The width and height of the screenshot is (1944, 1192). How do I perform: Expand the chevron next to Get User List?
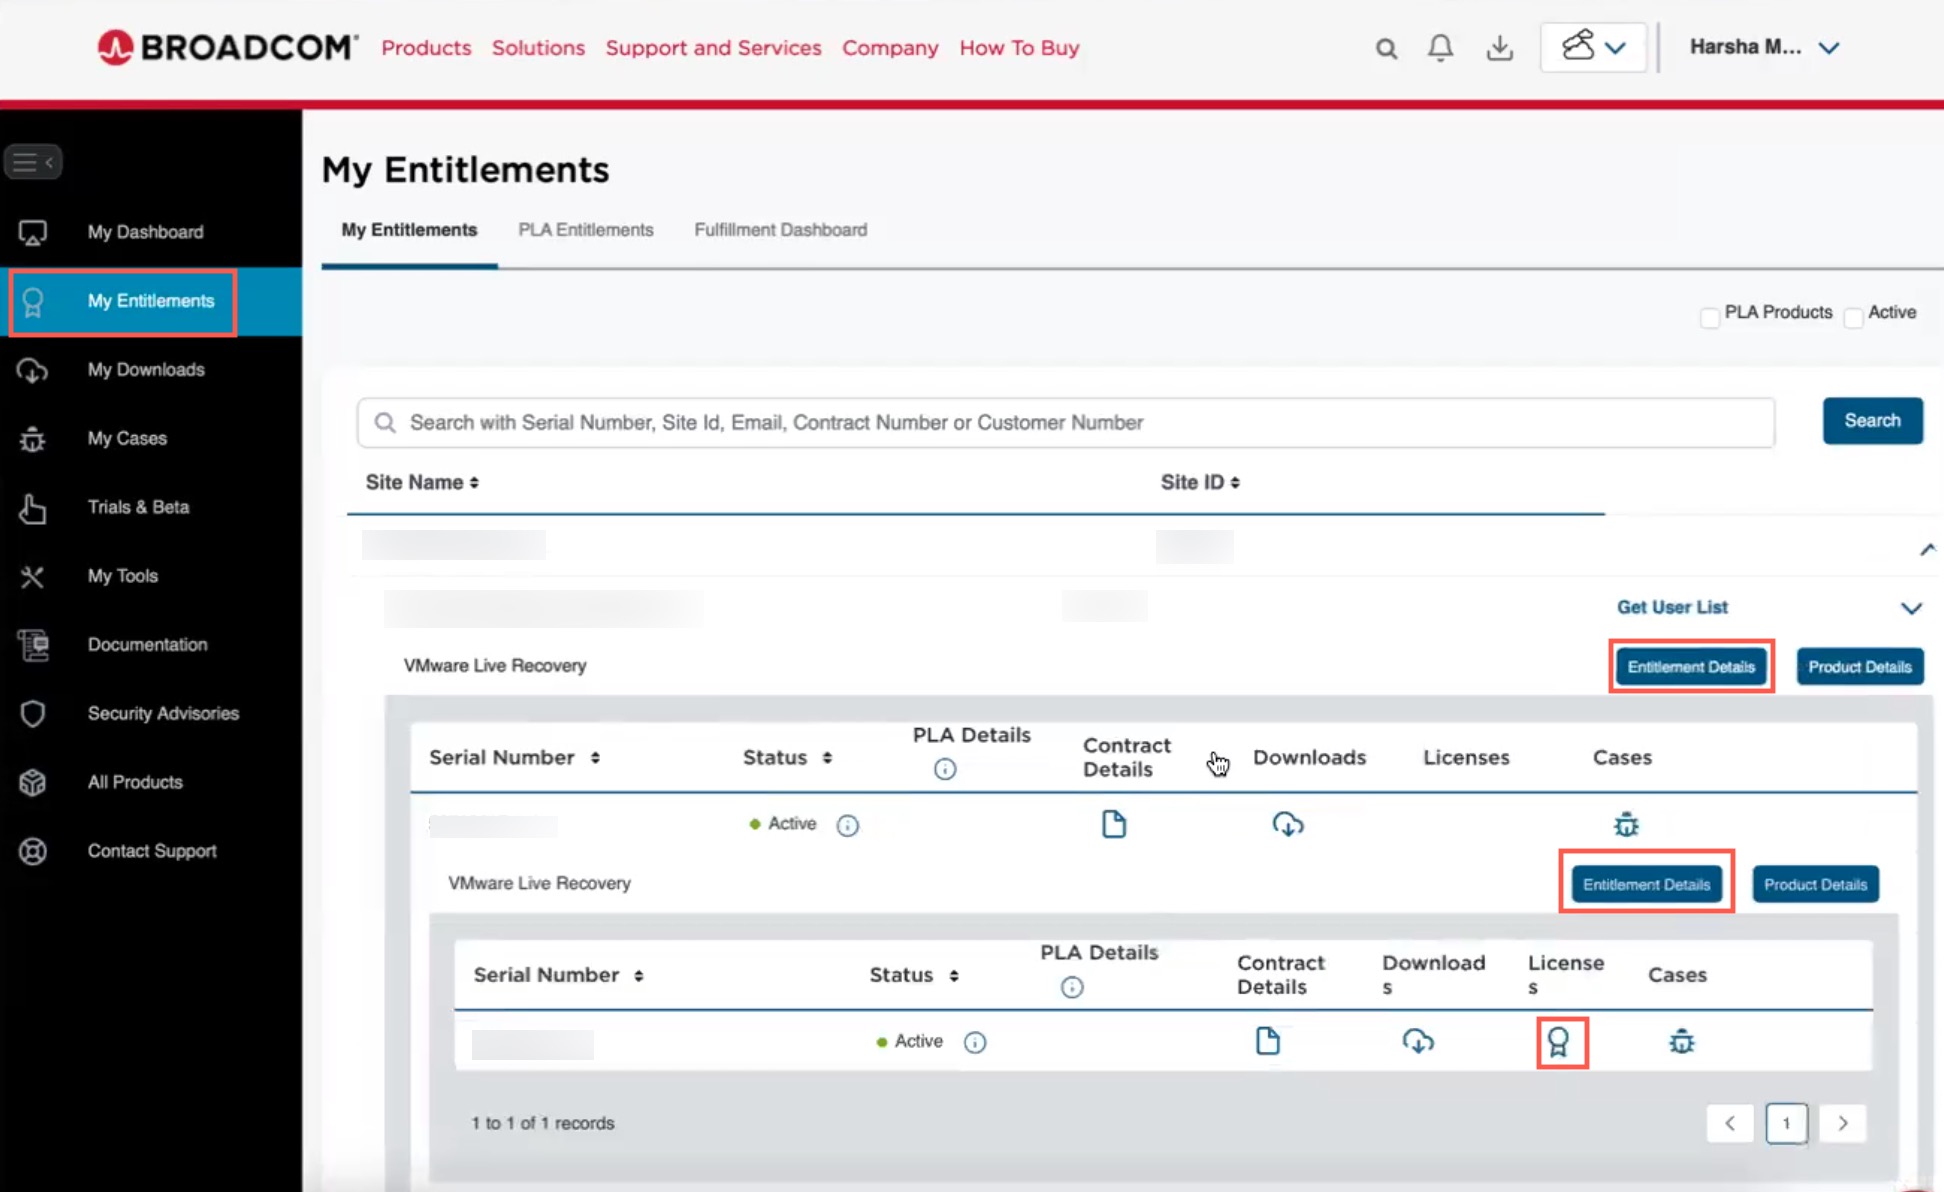point(1911,608)
